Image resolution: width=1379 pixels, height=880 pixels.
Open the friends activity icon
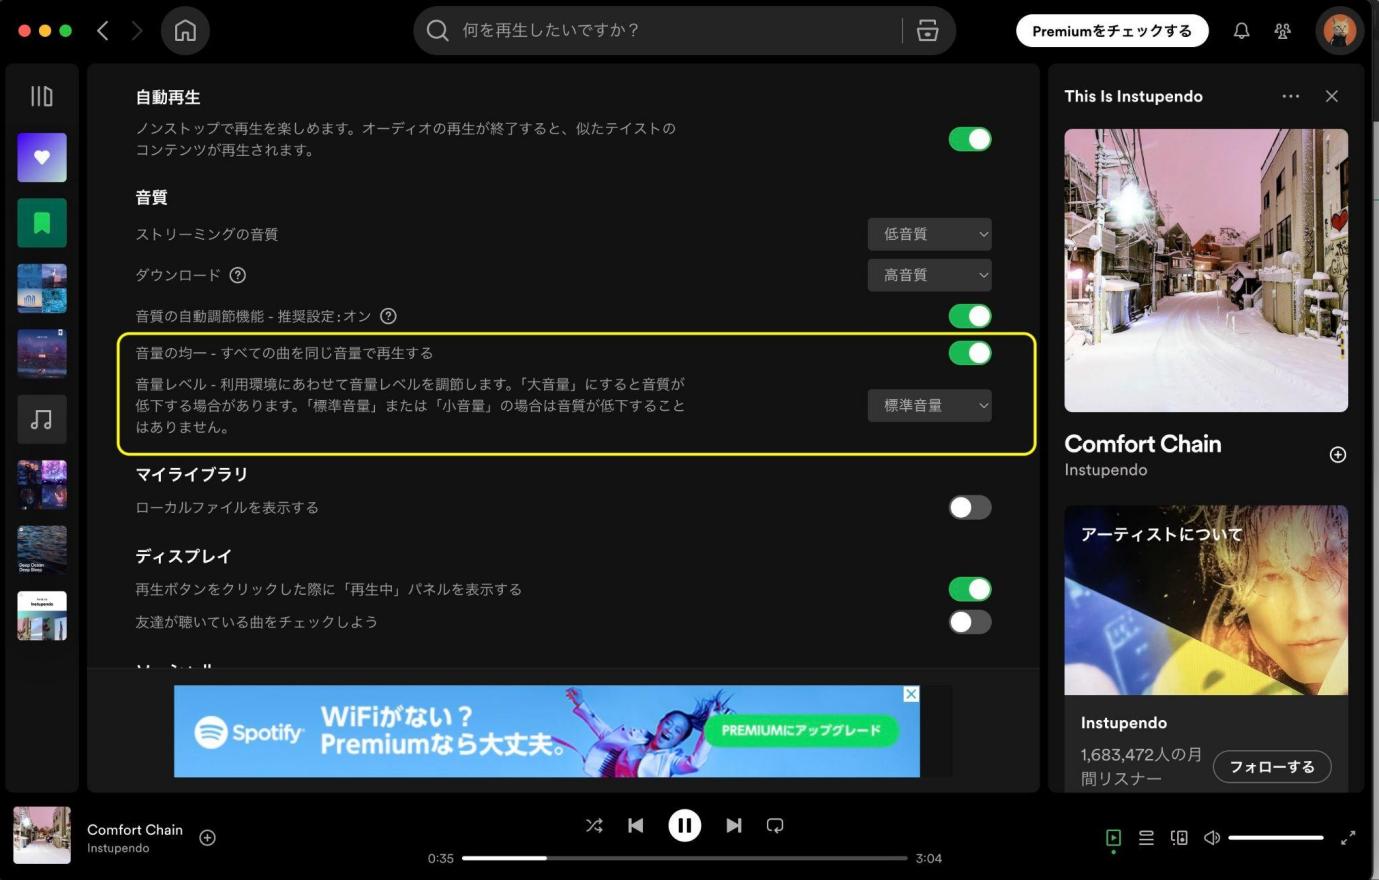1282,31
